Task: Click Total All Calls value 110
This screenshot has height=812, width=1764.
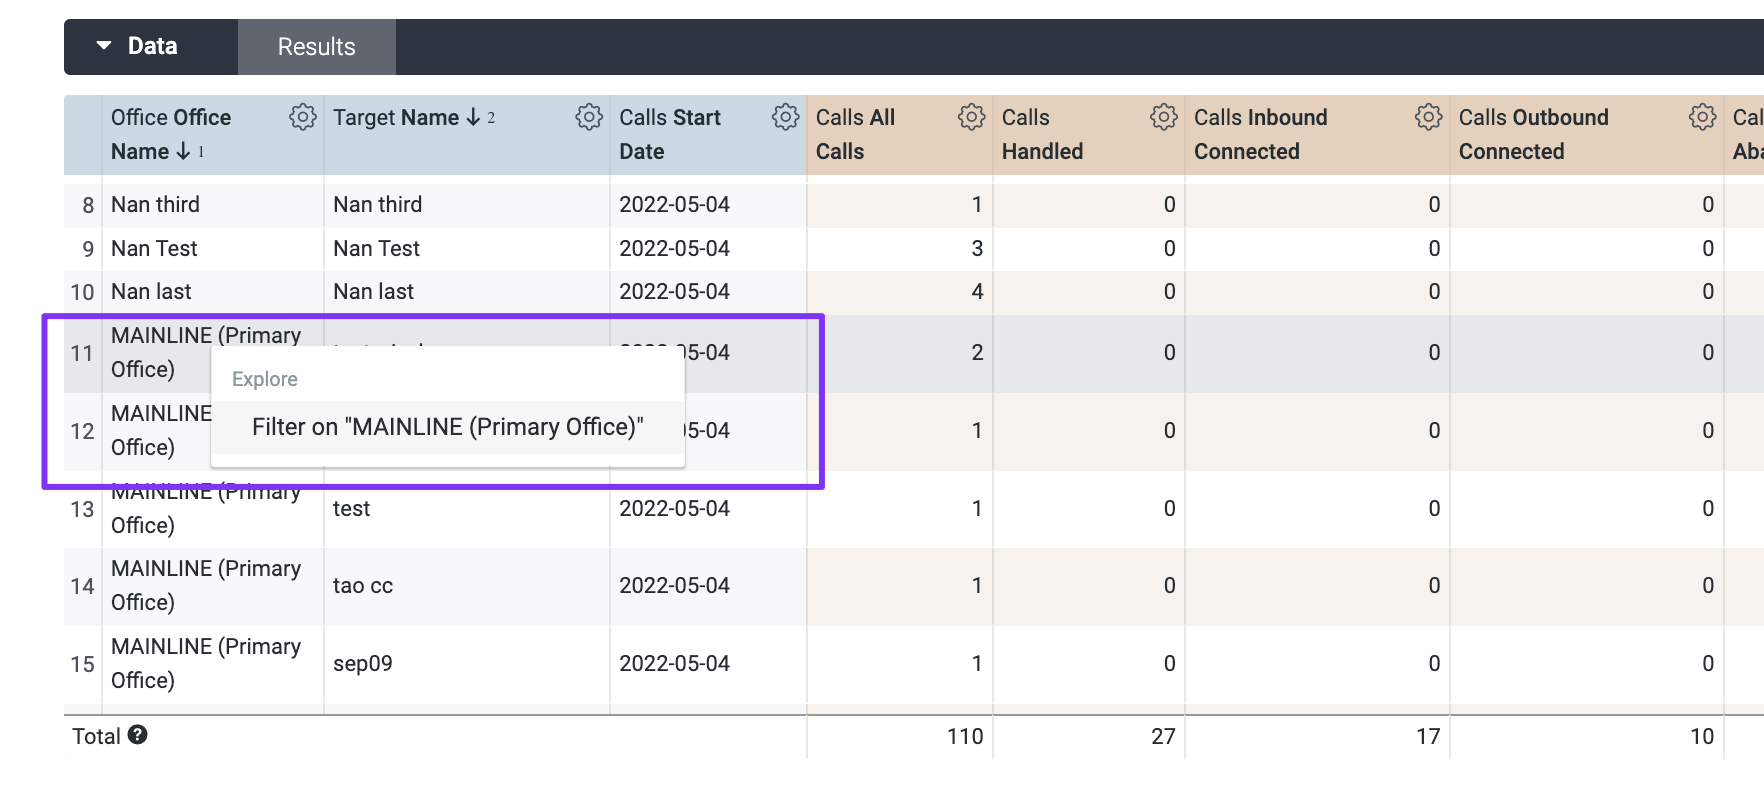Action: [x=965, y=736]
